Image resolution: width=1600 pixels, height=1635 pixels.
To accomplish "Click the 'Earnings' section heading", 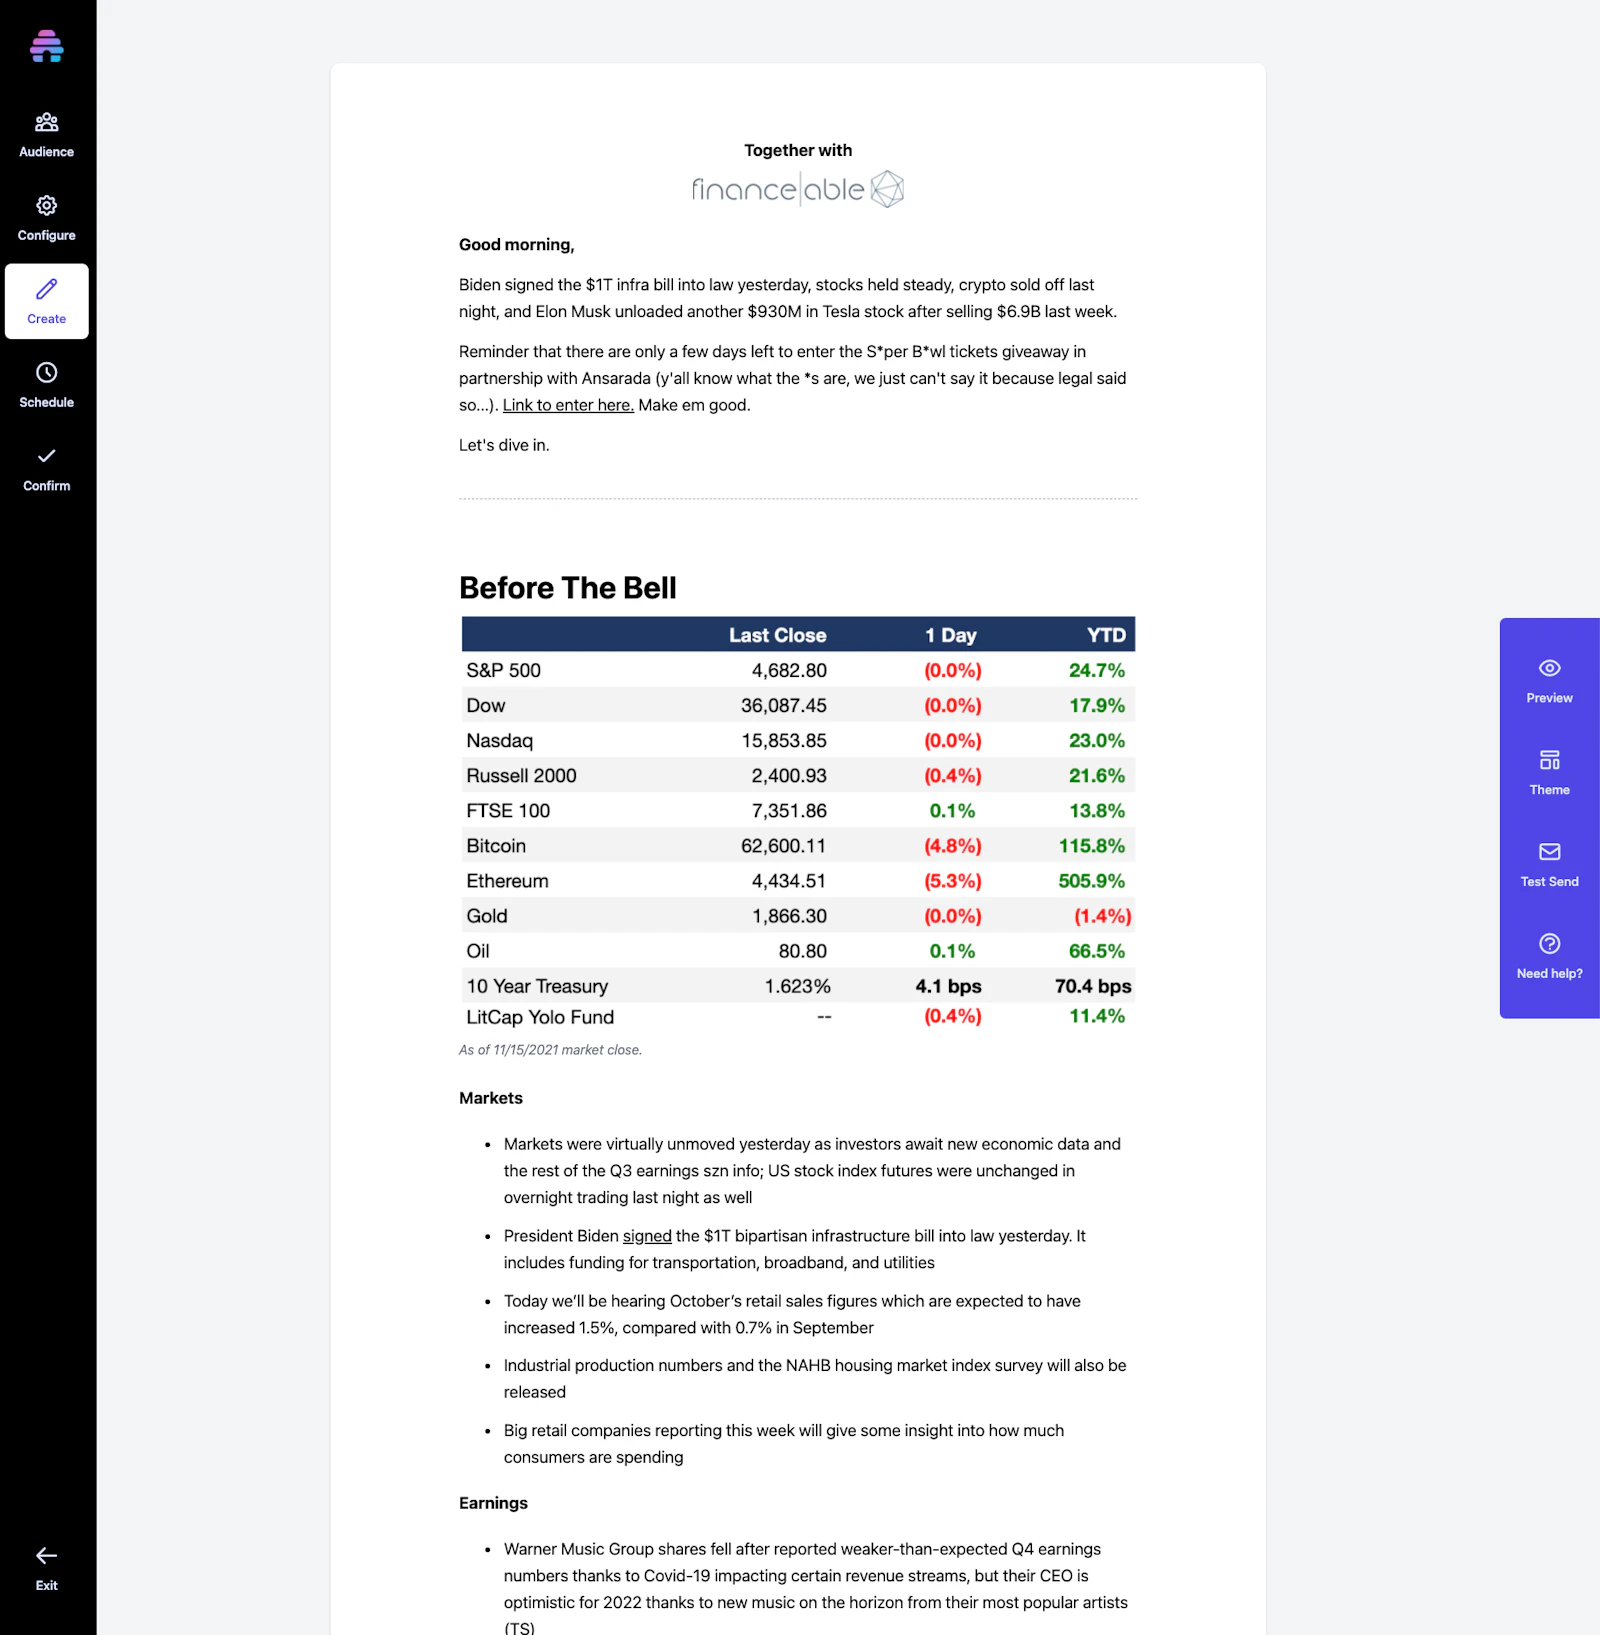I will [x=493, y=1503].
